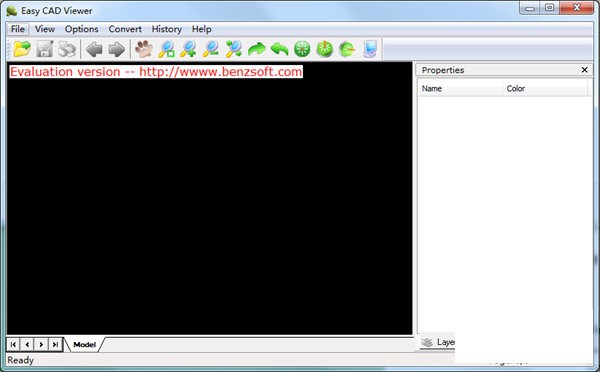Open the File menu

point(18,29)
